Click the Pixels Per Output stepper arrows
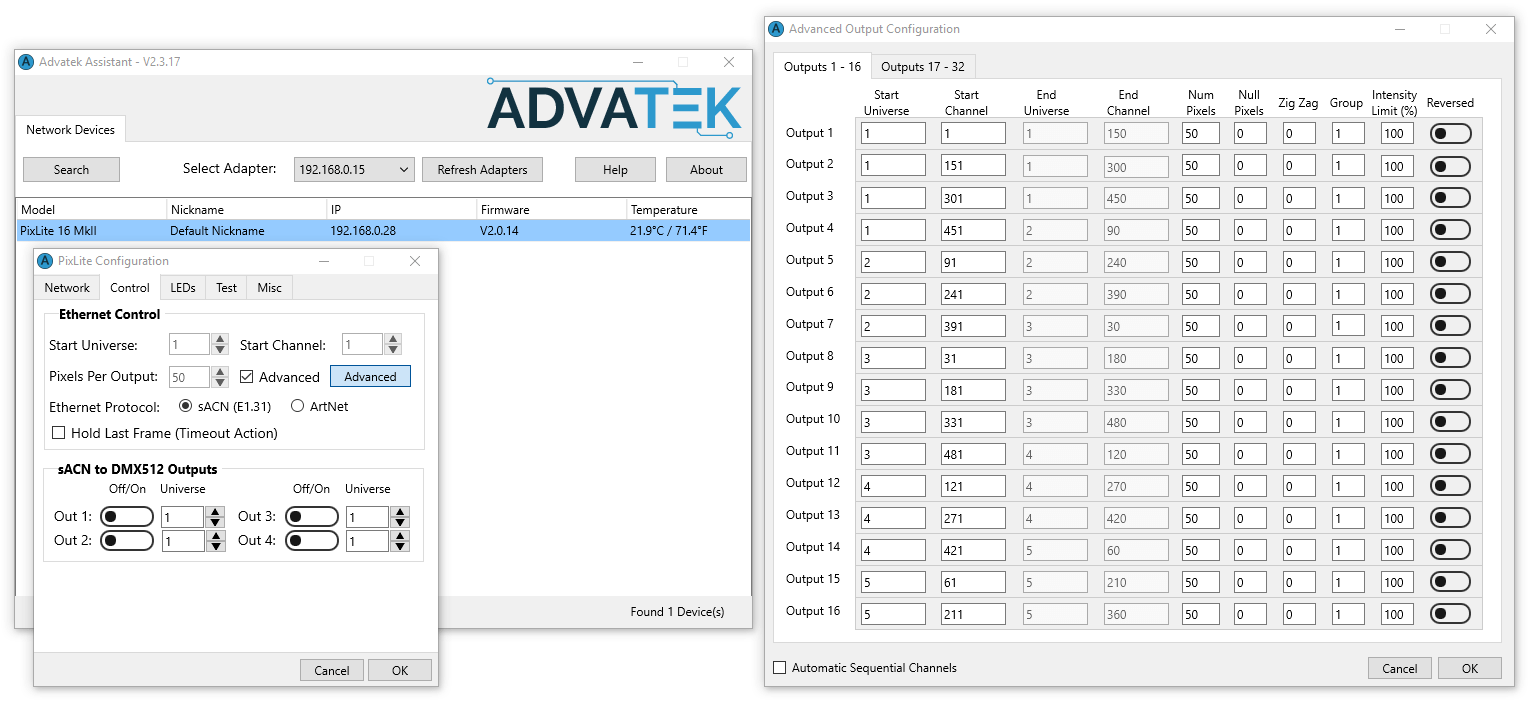This screenshot has width=1531, height=702. point(220,377)
